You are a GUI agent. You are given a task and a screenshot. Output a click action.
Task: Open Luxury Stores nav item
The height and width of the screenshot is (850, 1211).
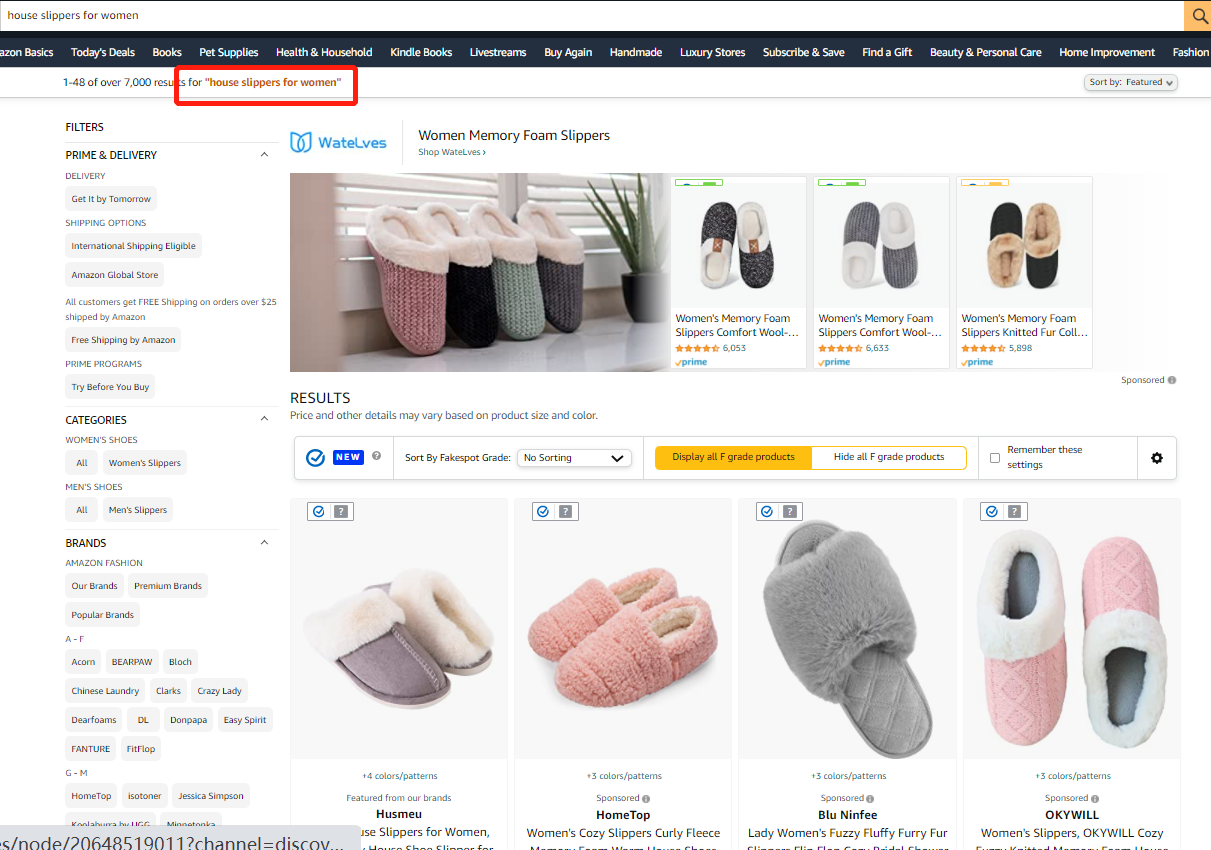pos(713,52)
